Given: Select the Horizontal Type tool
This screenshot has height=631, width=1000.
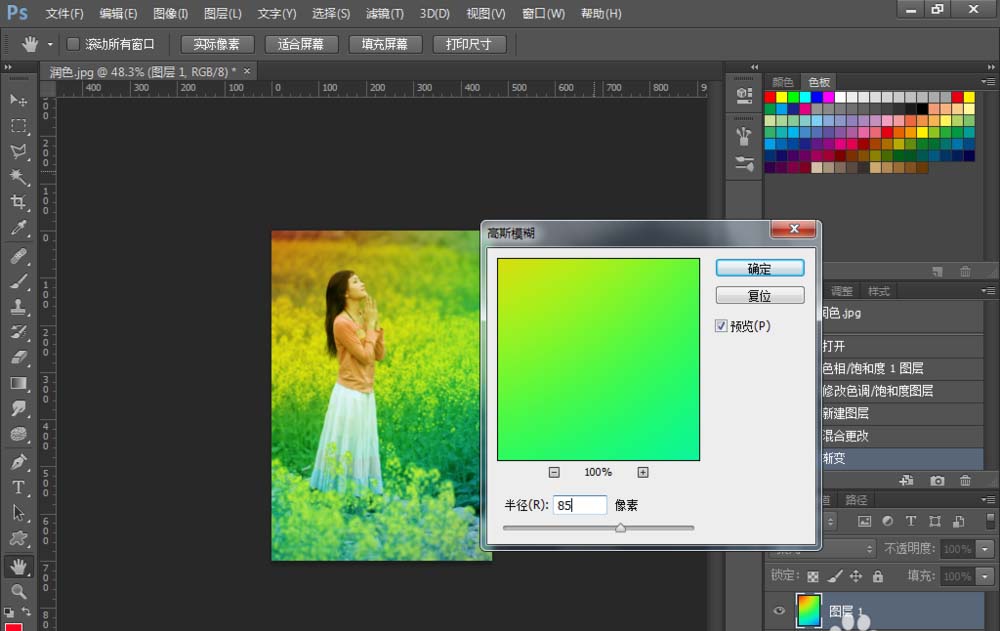Looking at the screenshot, I should click(x=18, y=487).
